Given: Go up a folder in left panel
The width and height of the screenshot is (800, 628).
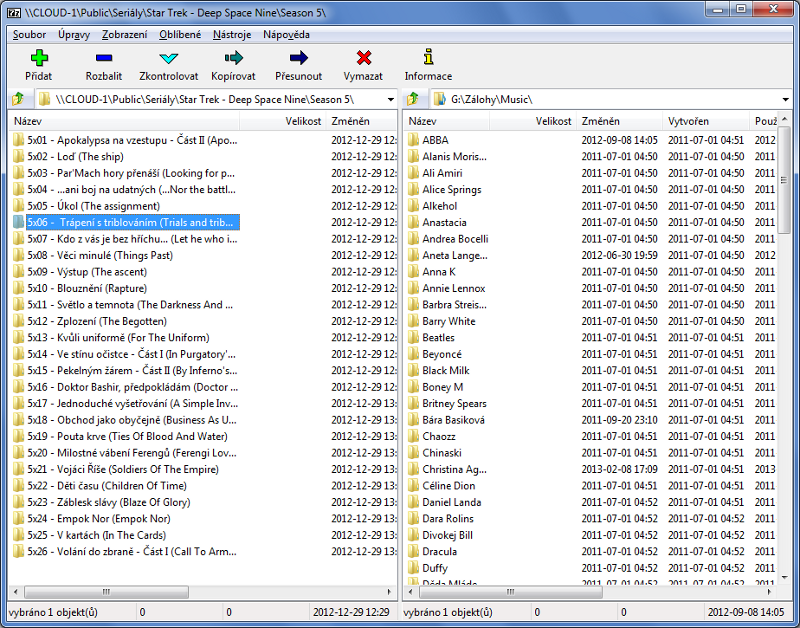Looking at the screenshot, I should point(17,100).
